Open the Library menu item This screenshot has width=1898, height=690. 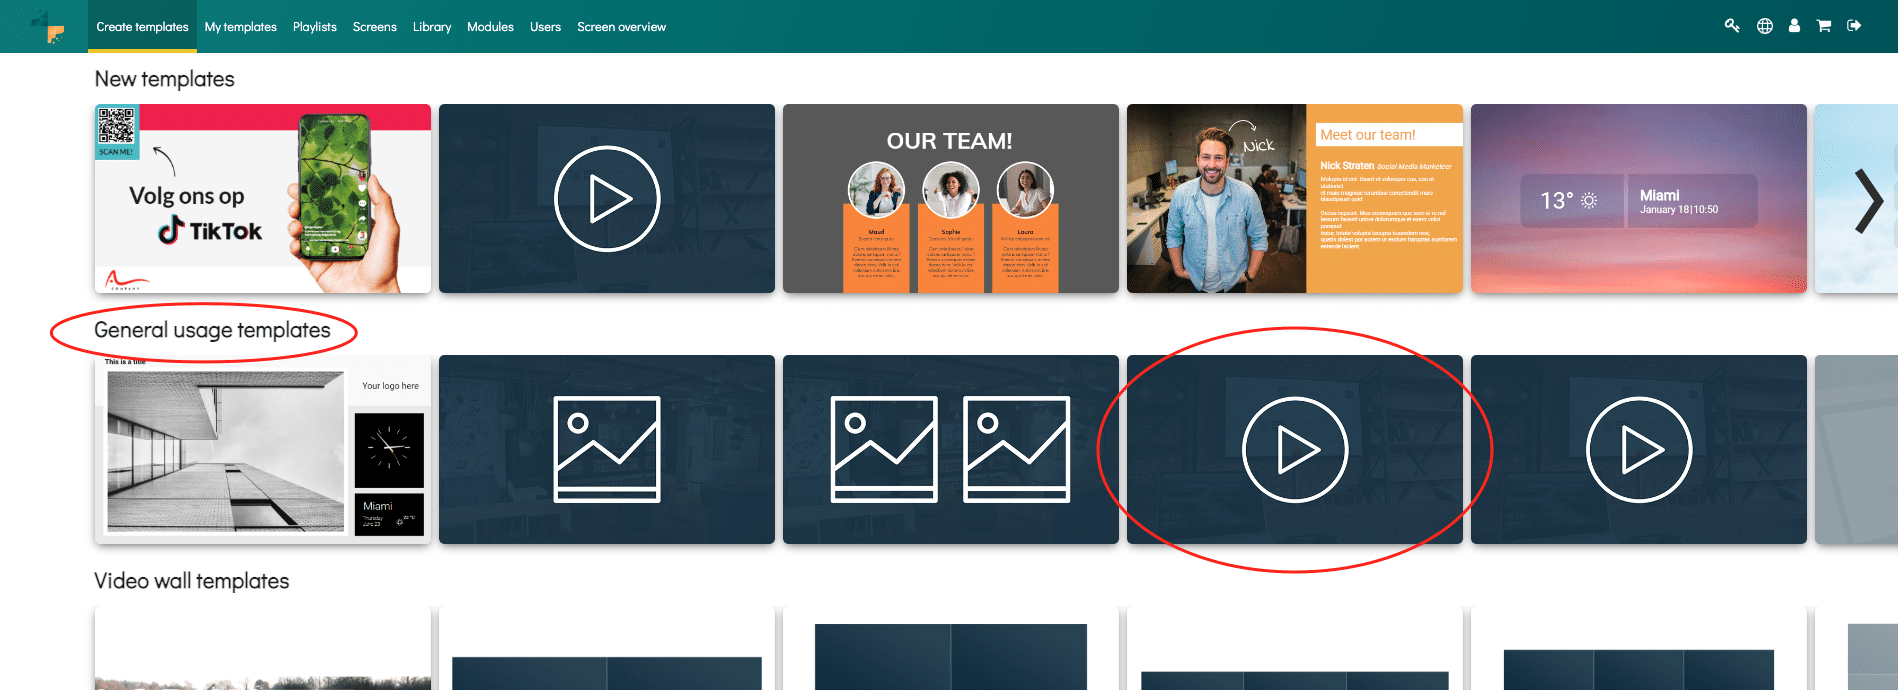pyautogui.click(x=432, y=27)
